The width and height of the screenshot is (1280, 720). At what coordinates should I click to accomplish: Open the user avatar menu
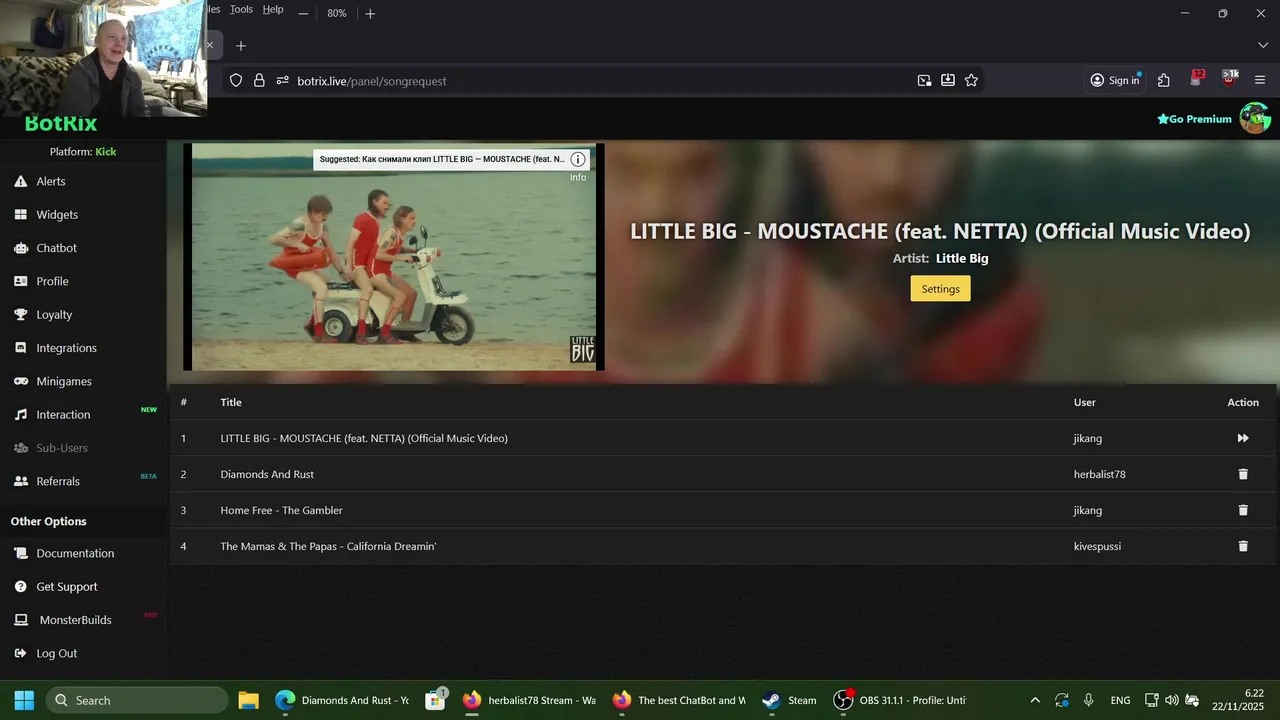[x=1255, y=118]
